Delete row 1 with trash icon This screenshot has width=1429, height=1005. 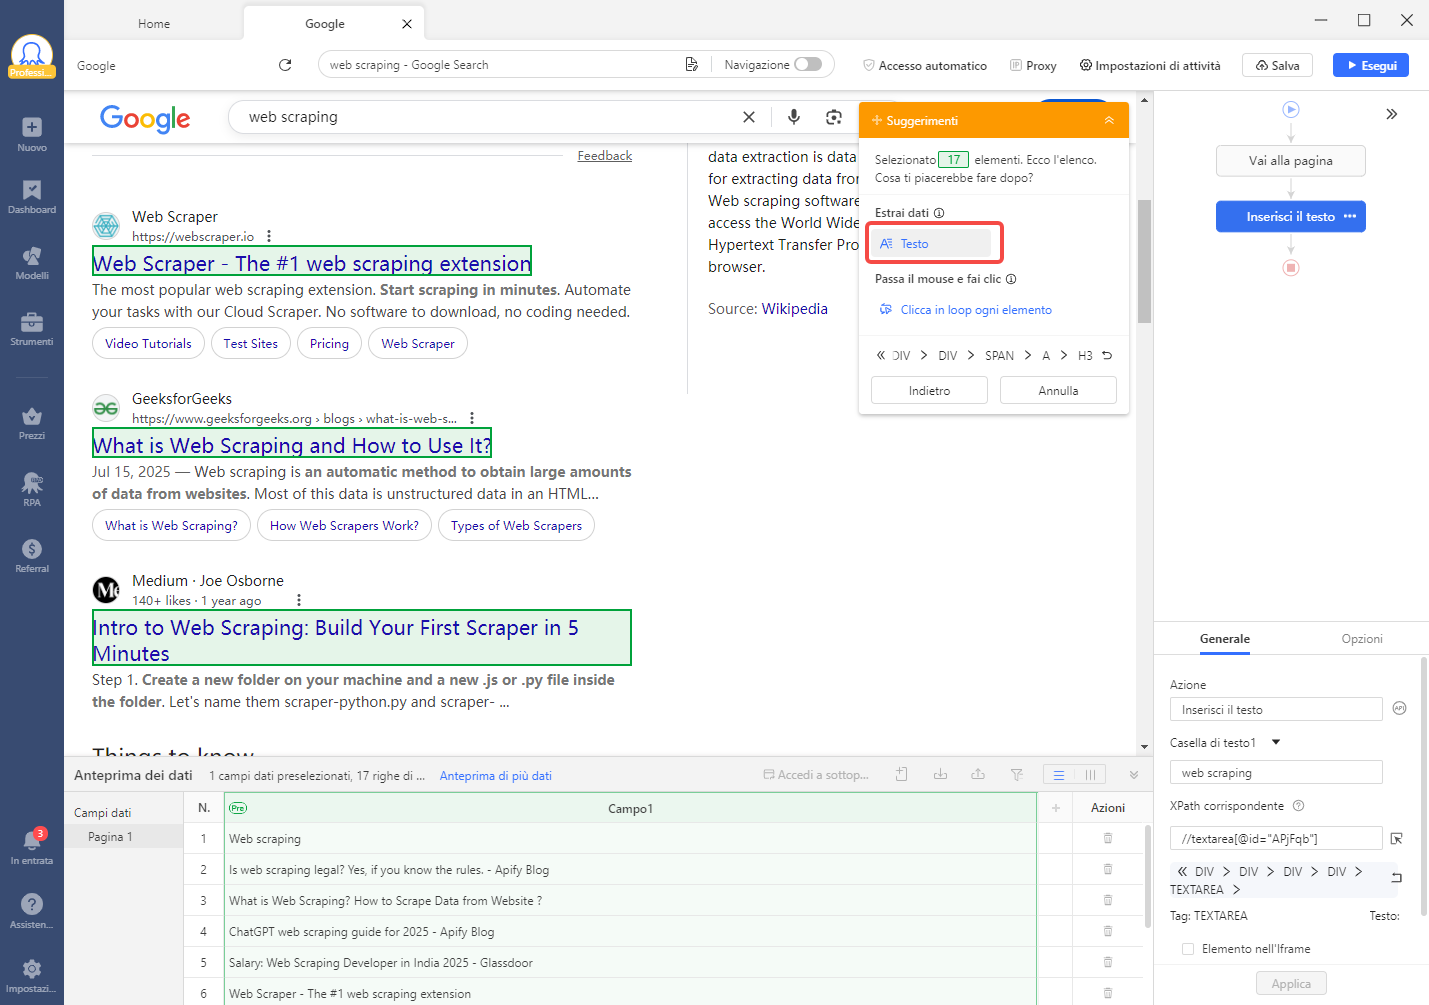click(1108, 838)
